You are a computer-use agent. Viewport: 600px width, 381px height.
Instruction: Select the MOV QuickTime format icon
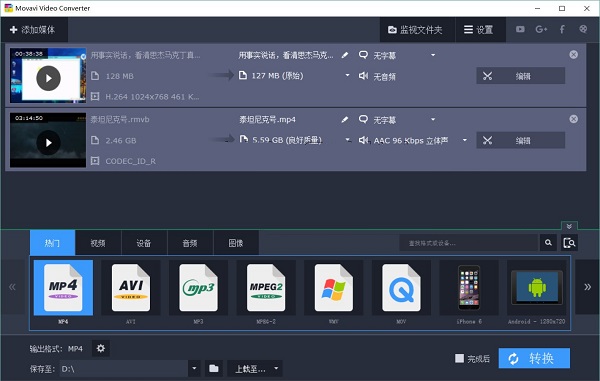coord(401,288)
